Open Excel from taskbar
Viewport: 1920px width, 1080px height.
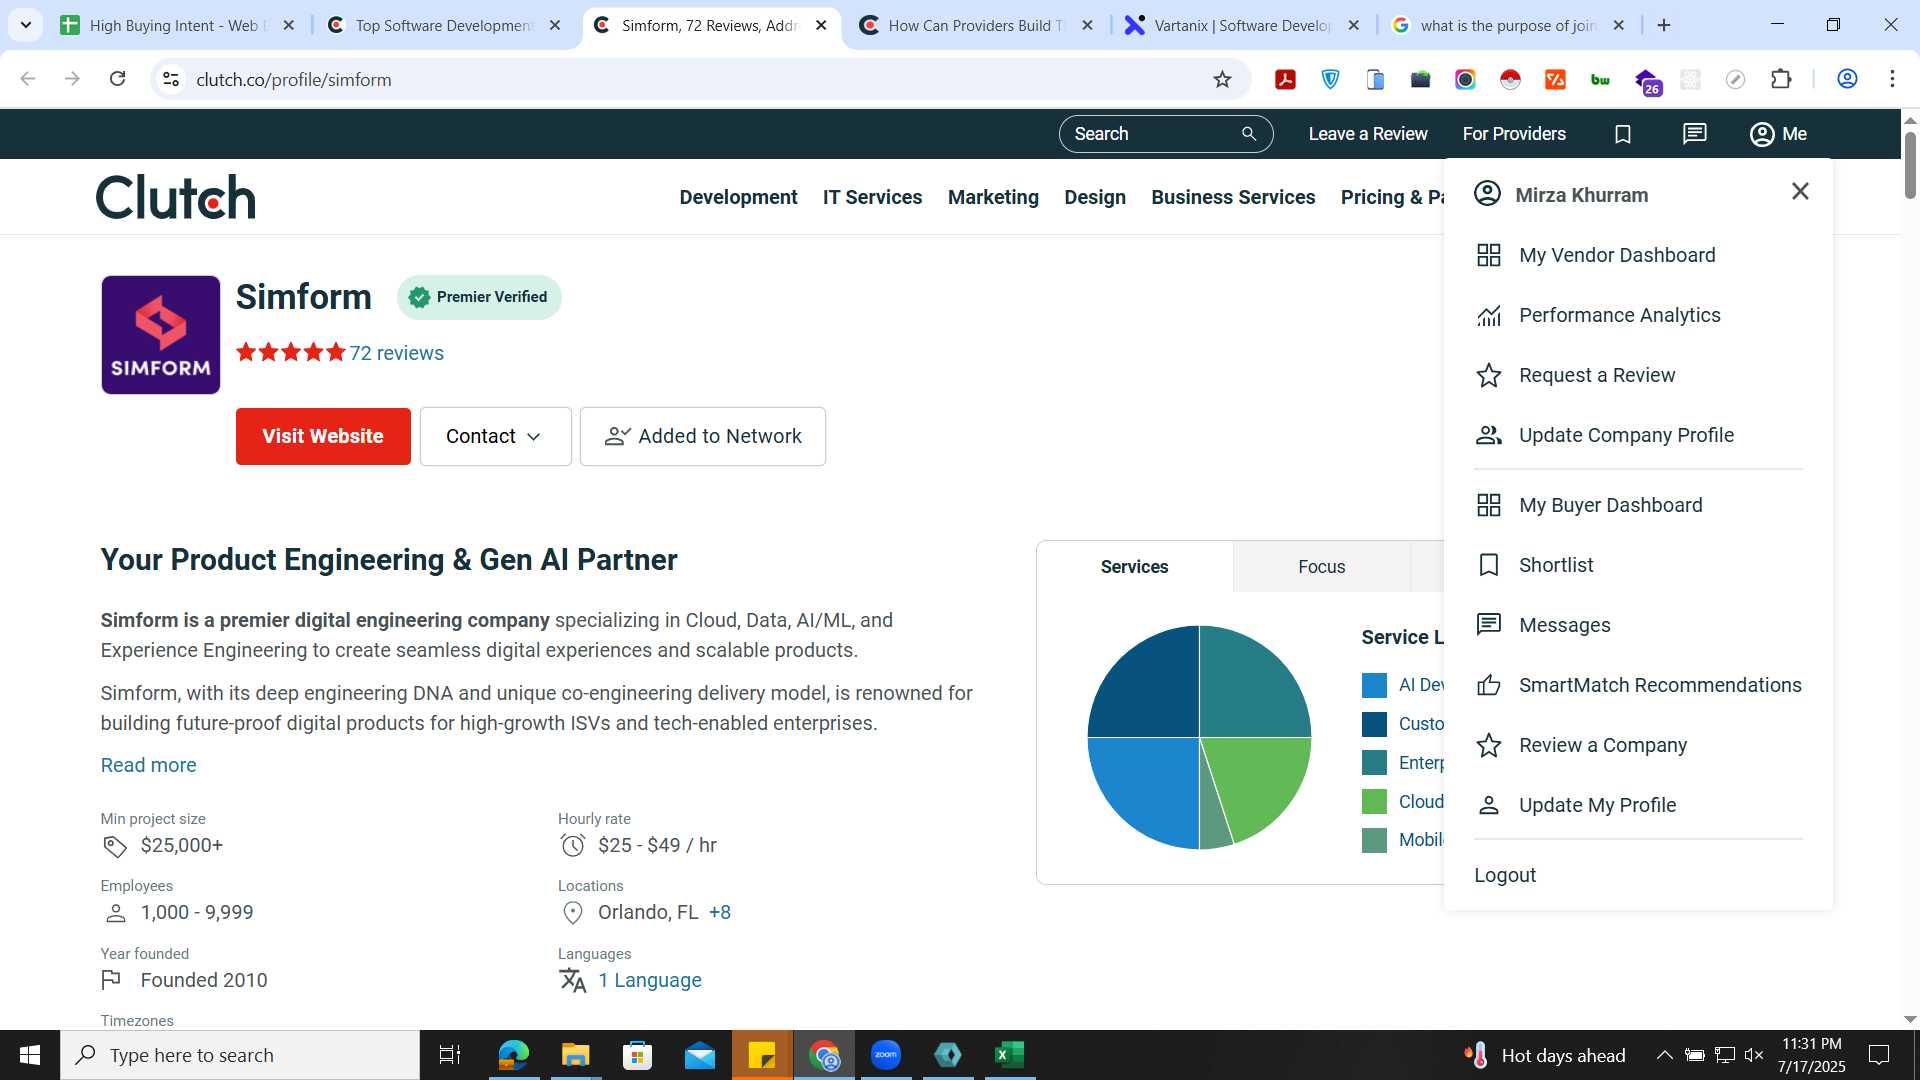coord(1009,1055)
